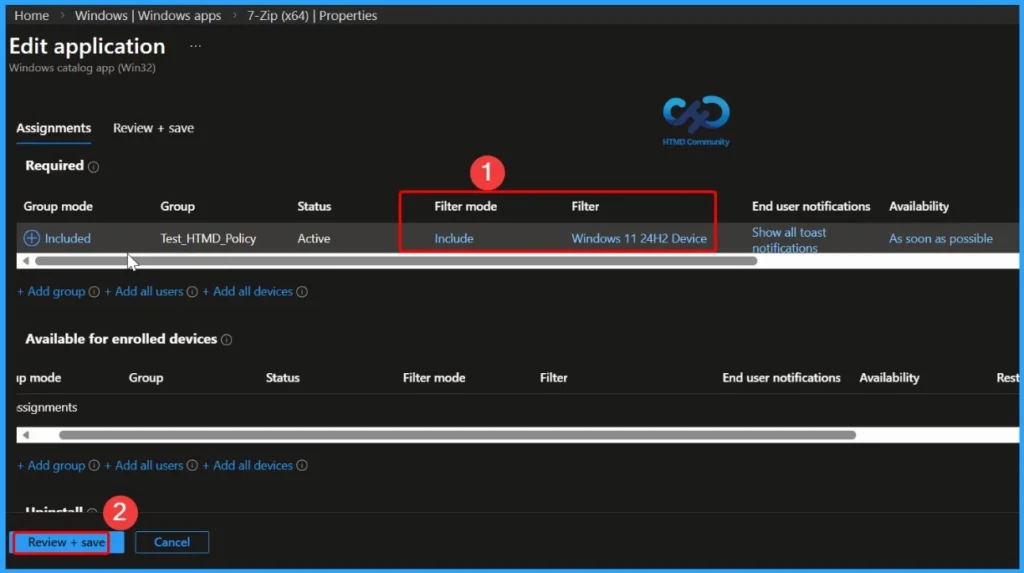Image resolution: width=1024 pixels, height=573 pixels.
Task: Click the Group mode column header in Required table
Action: point(58,206)
